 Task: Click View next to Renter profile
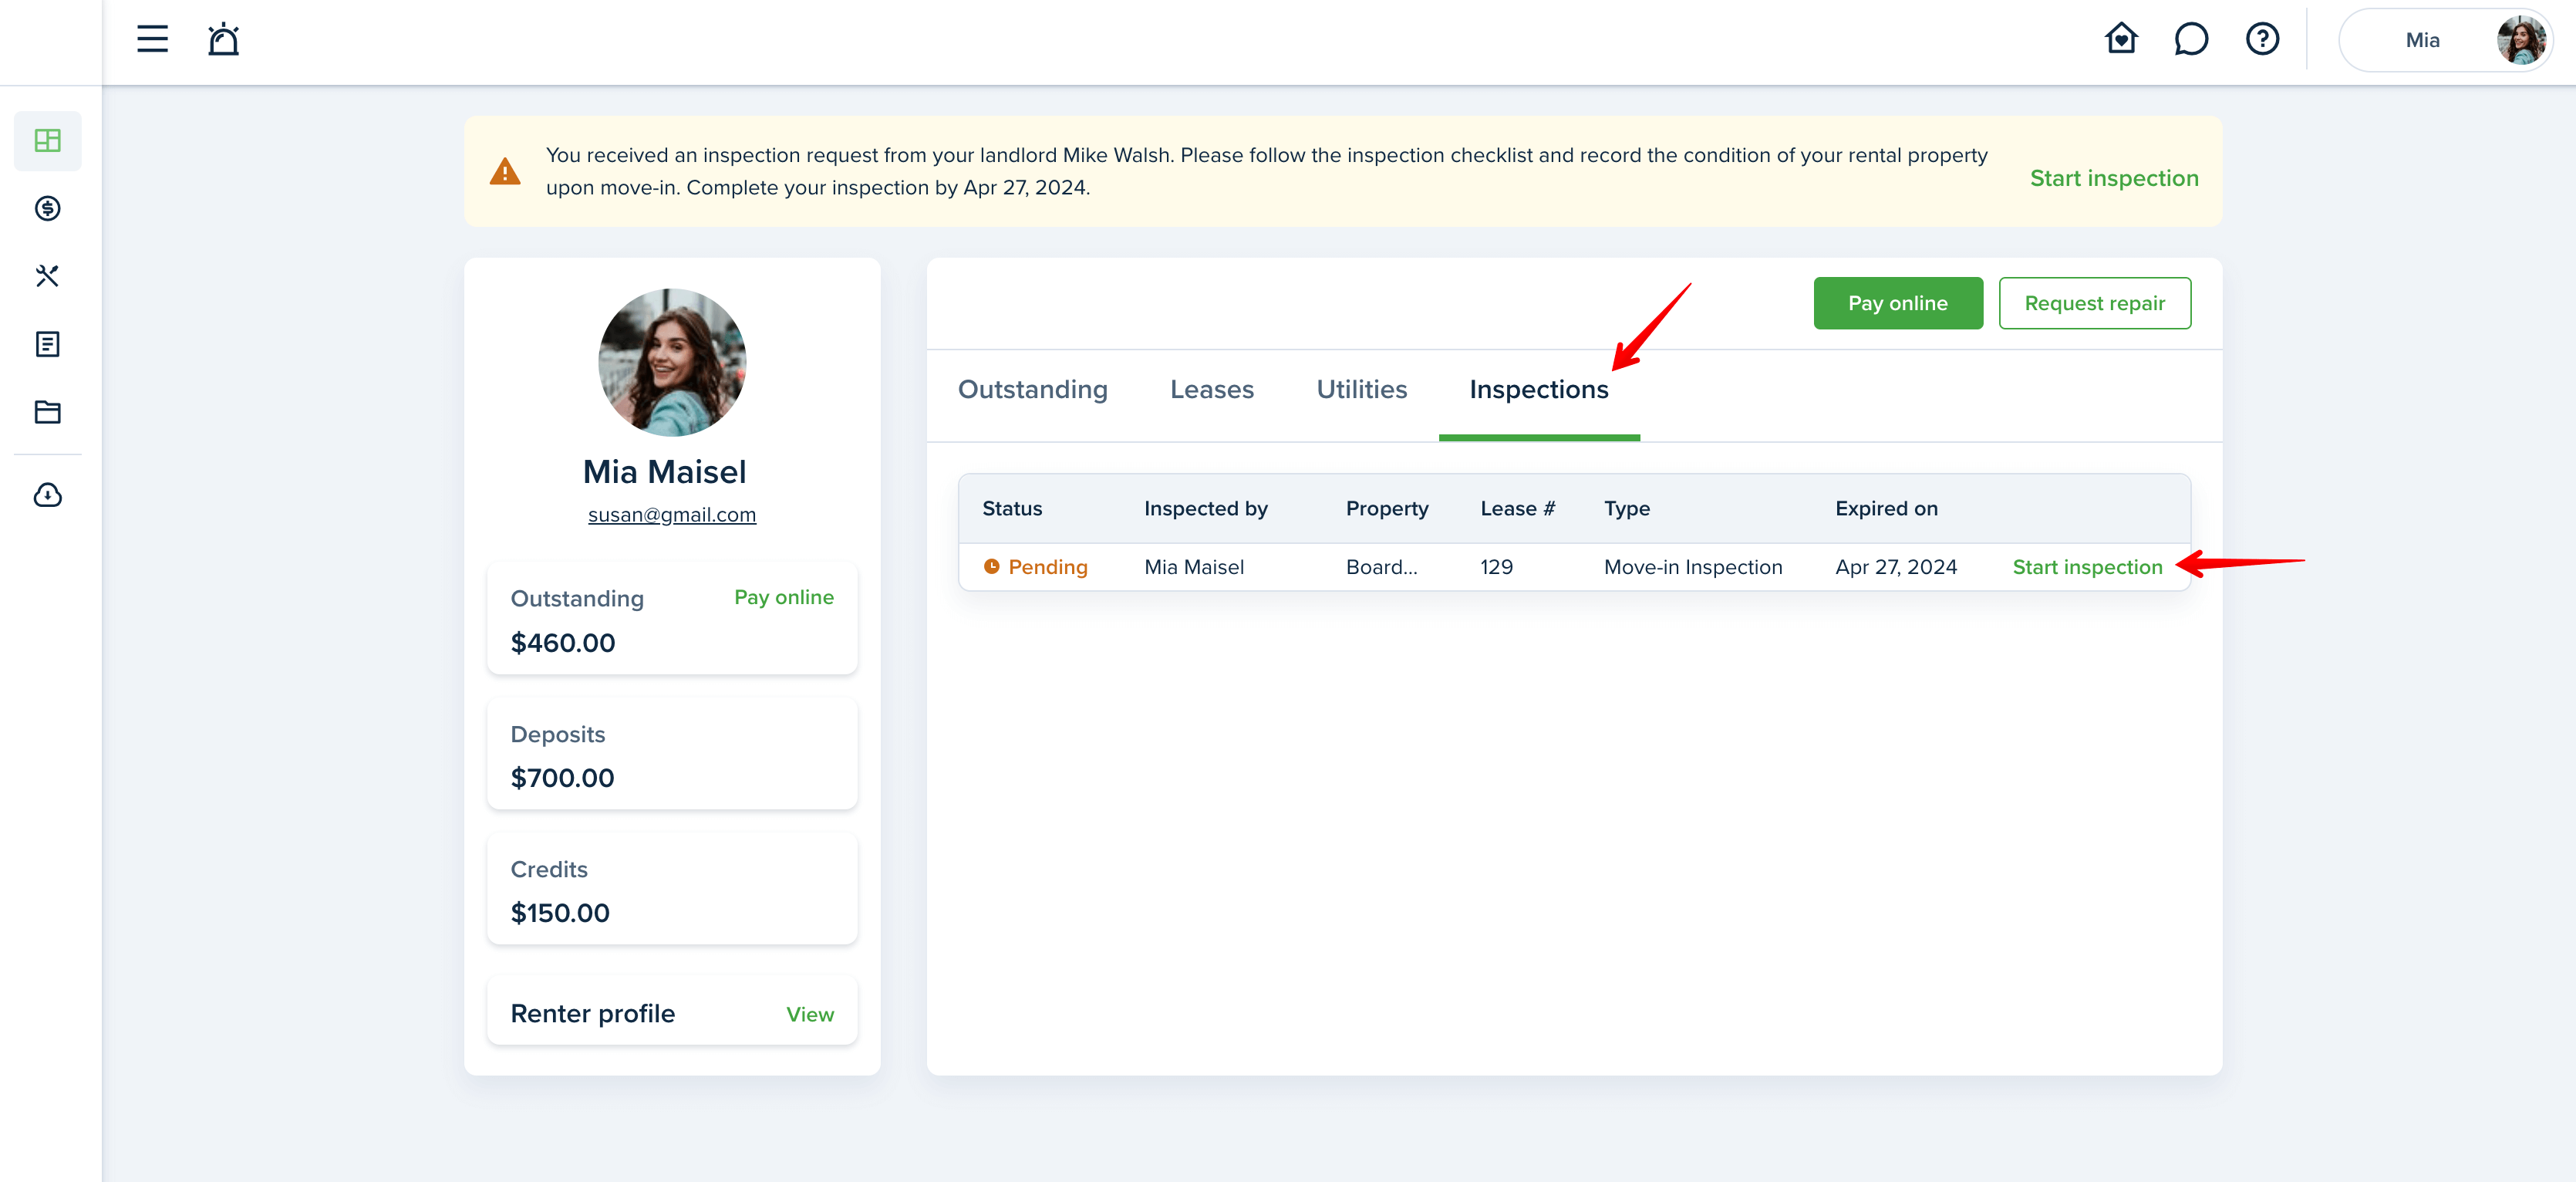(x=809, y=1014)
